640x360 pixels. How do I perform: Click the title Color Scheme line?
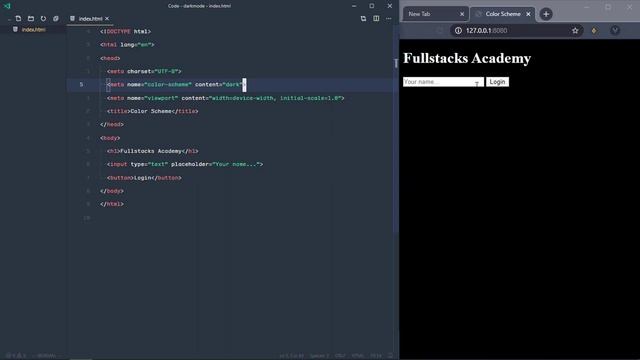pyautogui.click(x=152, y=111)
